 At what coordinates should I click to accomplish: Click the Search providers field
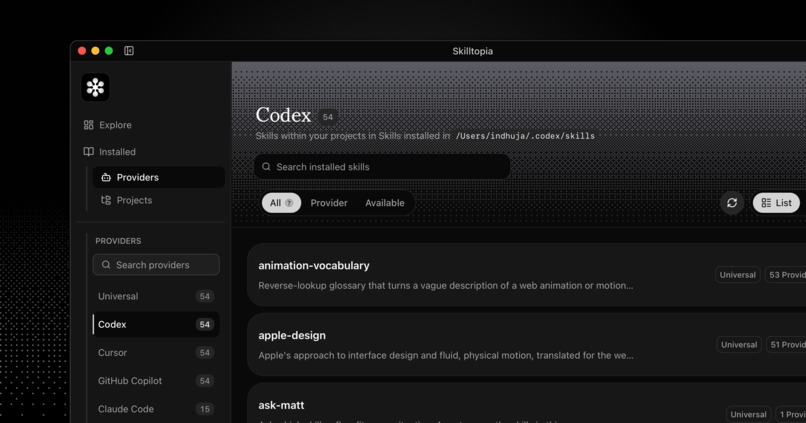(x=156, y=265)
